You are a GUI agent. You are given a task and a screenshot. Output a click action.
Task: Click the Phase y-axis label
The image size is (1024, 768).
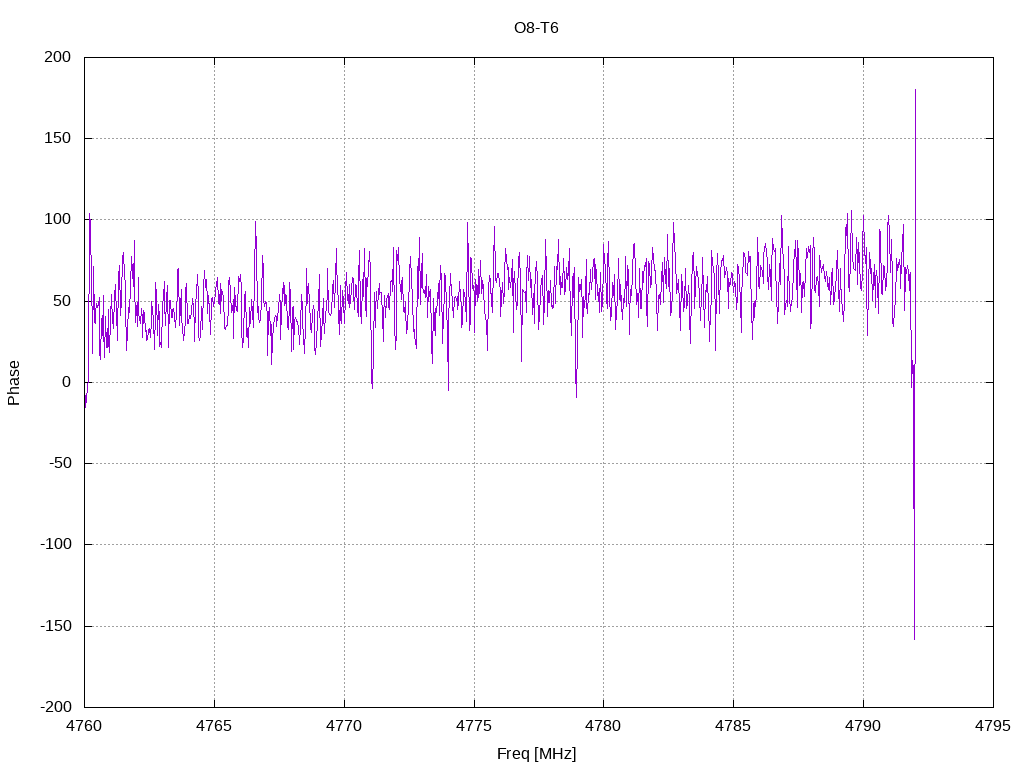[x=14, y=383]
